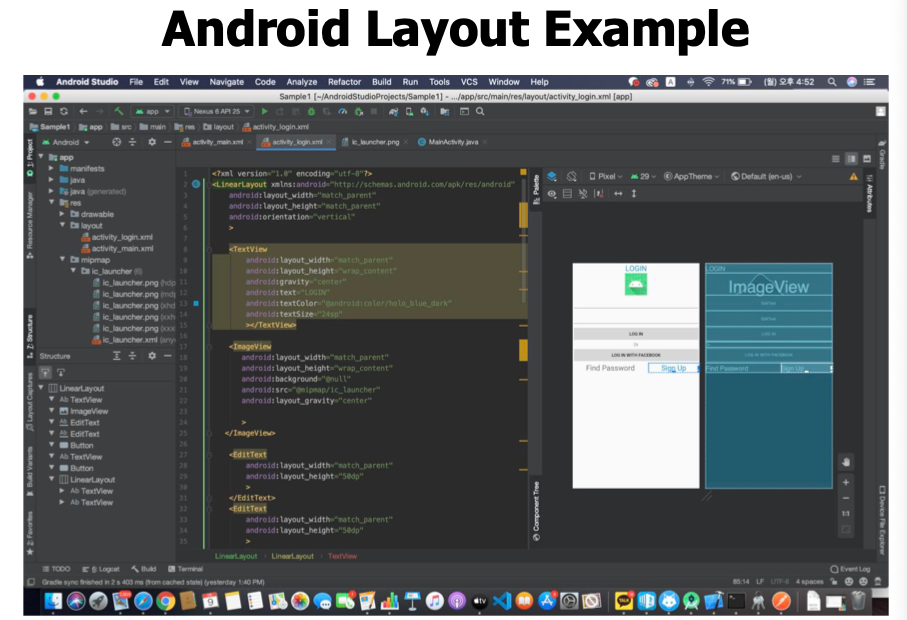Toggle the design view options eye icon

(552, 194)
